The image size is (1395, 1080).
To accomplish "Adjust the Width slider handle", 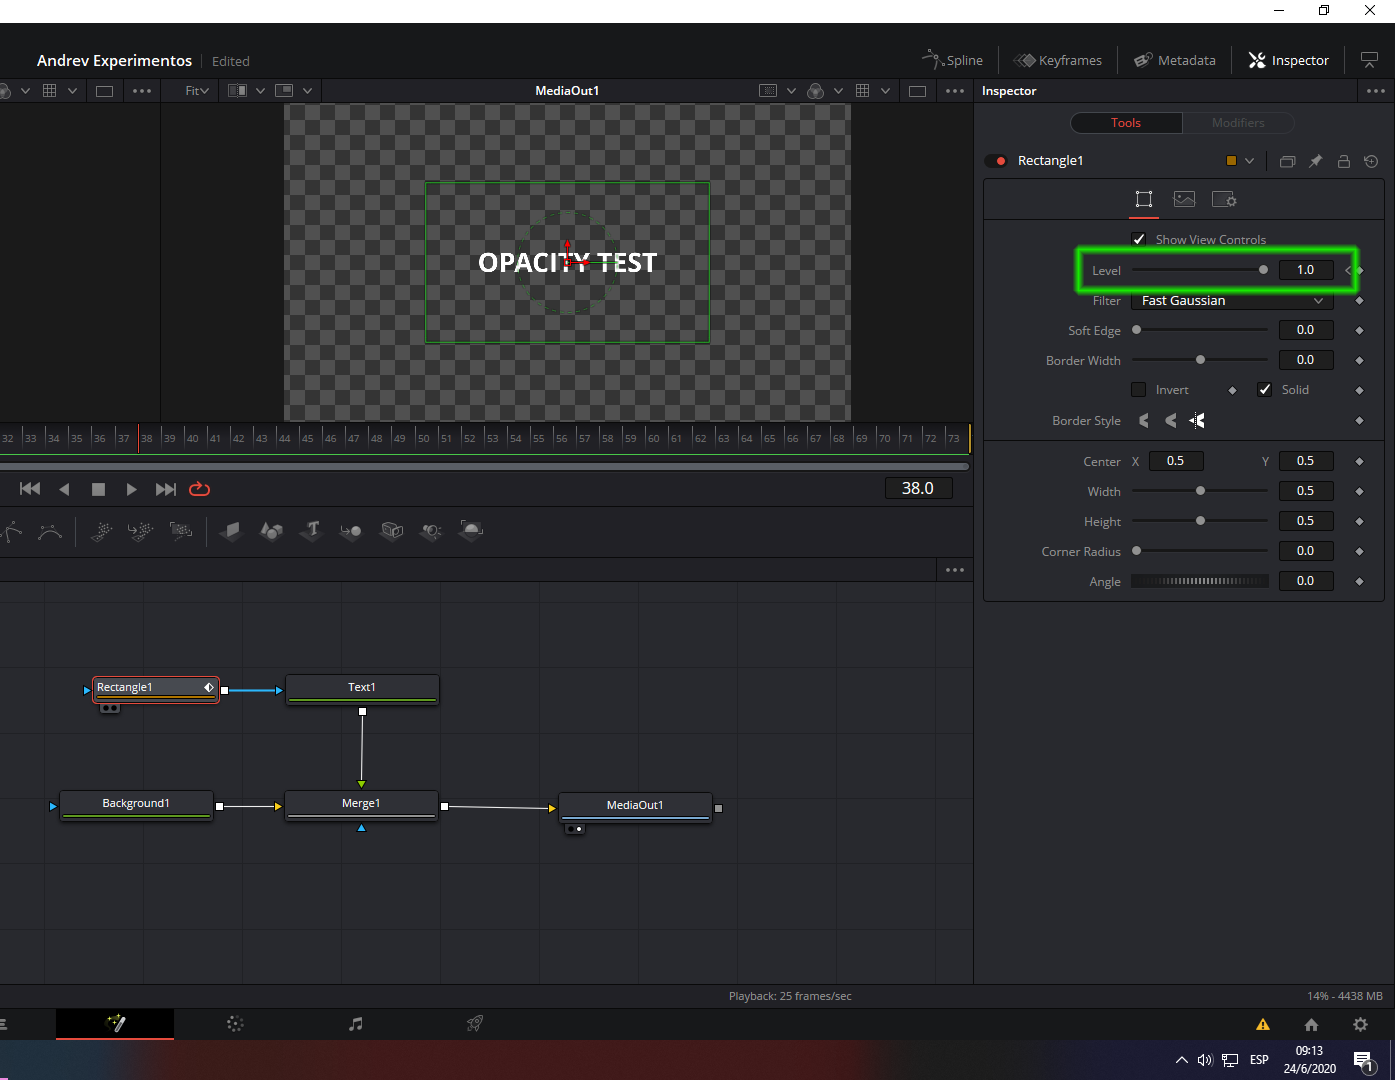I will [1200, 491].
